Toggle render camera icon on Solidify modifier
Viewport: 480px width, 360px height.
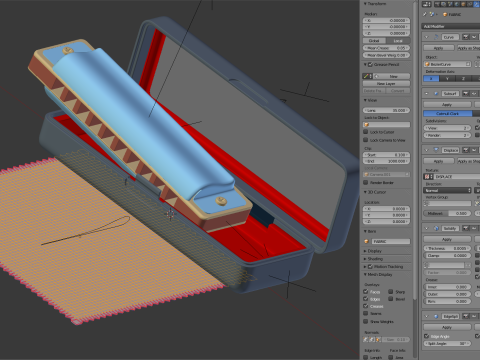point(466,228)
